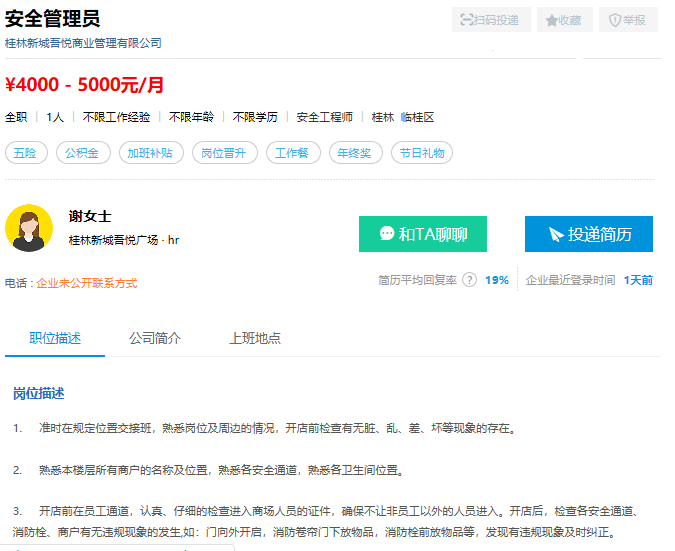Click the 简历平均回复率 label

pyautogui.click(x=418, y=280)
